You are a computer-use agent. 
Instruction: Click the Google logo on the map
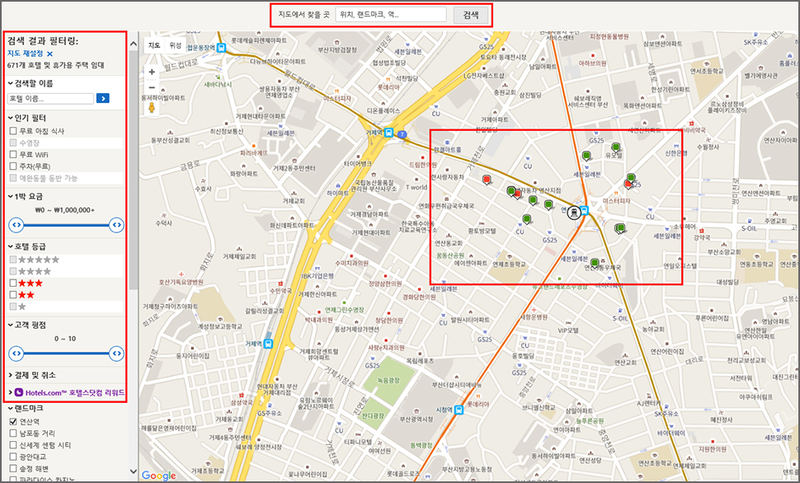(x=159, y=474)
